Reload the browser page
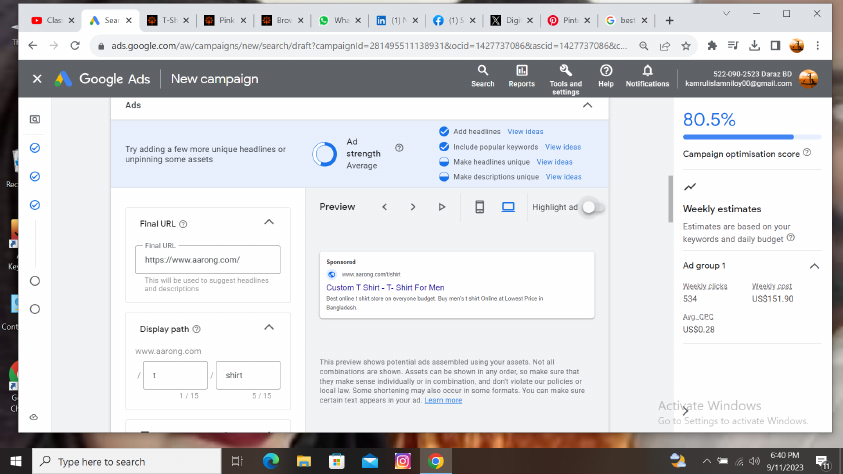 pyautogui.click(x=75, y=46)
